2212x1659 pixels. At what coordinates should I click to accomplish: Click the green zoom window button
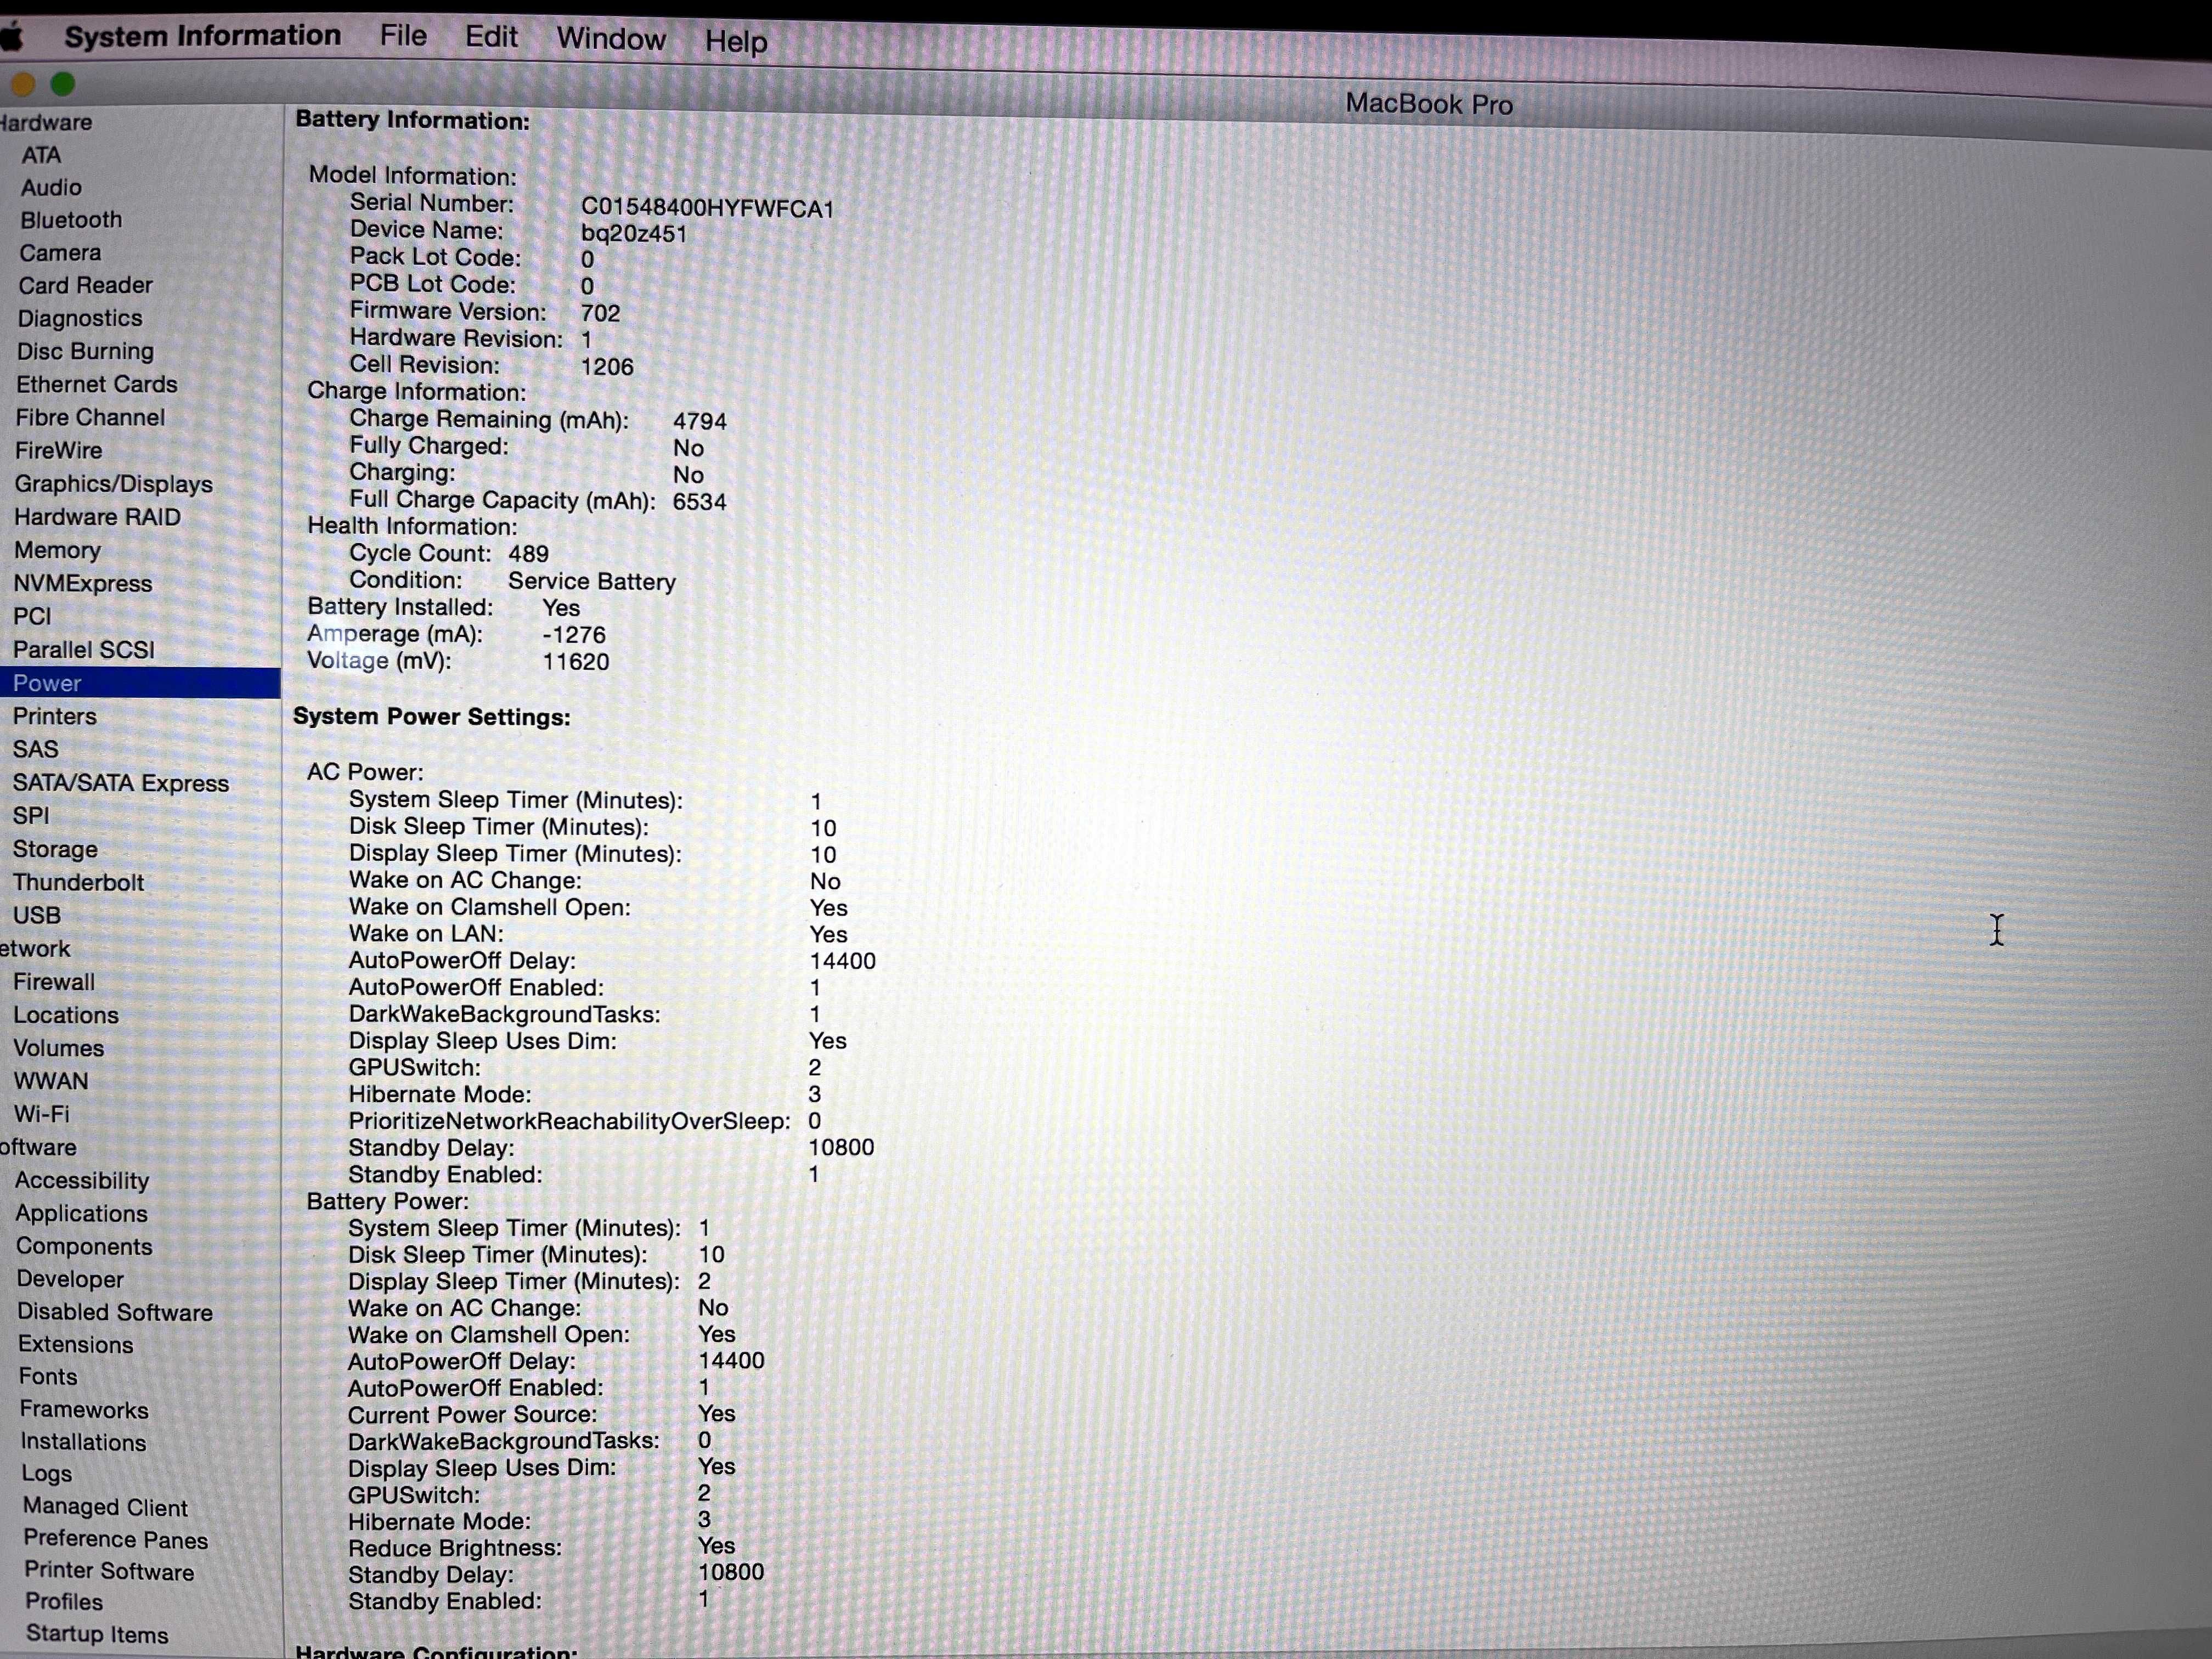click(63, 84)
